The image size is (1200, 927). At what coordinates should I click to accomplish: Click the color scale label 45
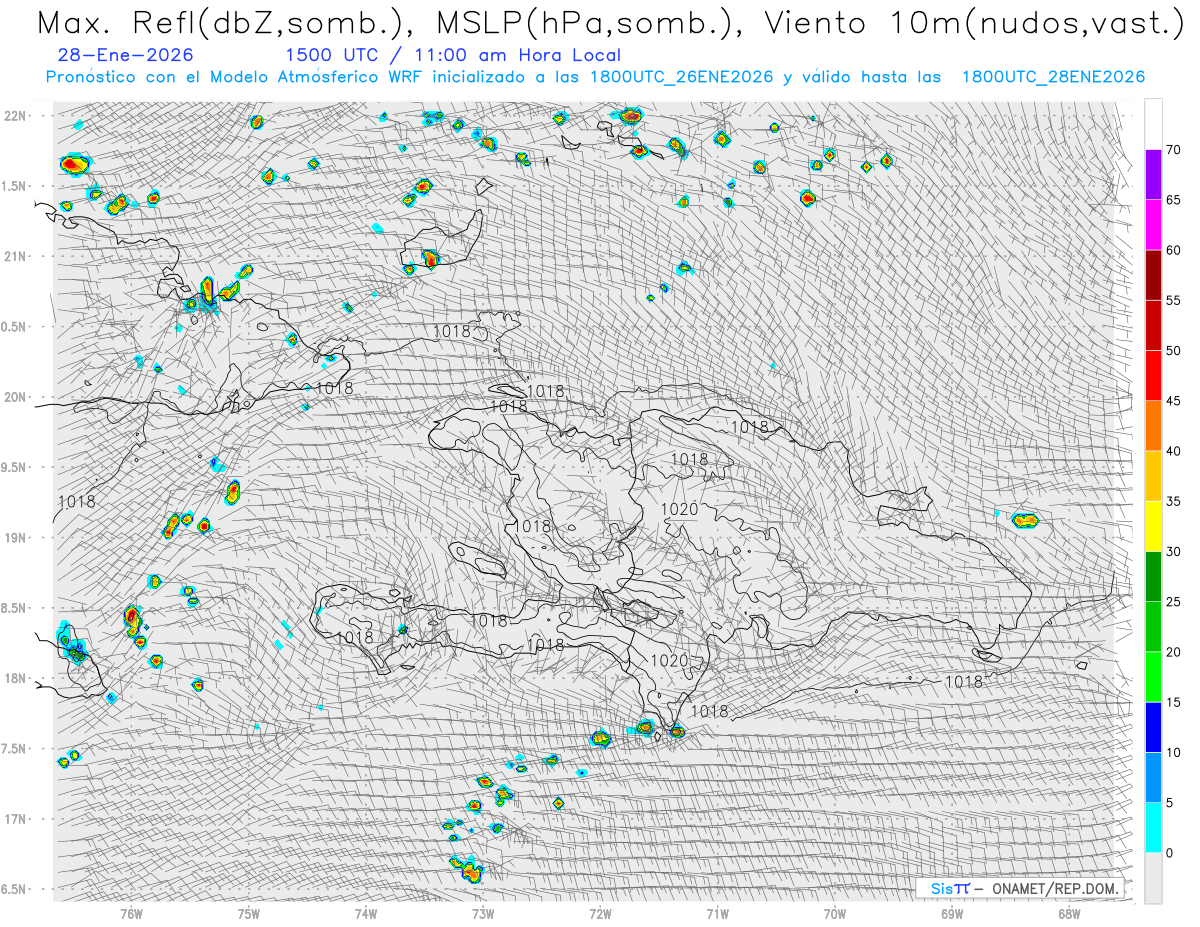point(1173,401)
